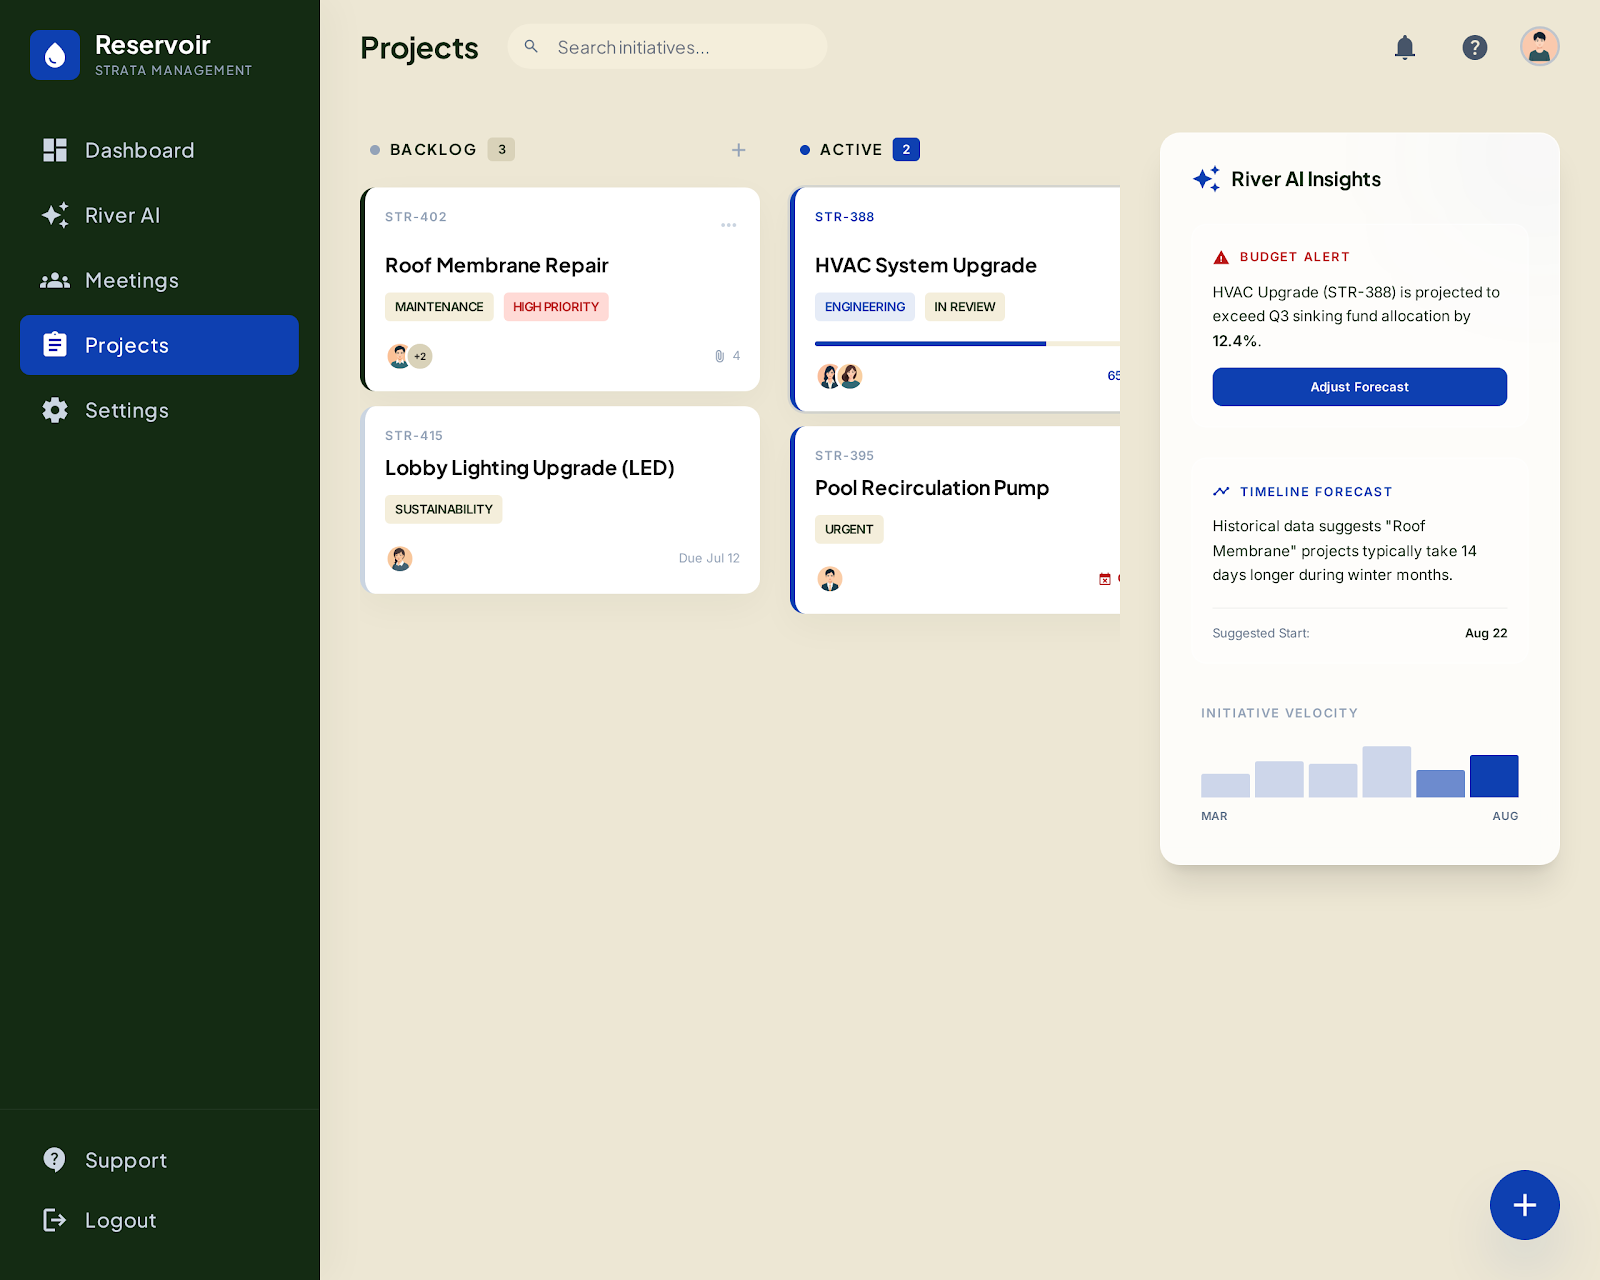Open the help question mark icon

[x=1474, y=47]
